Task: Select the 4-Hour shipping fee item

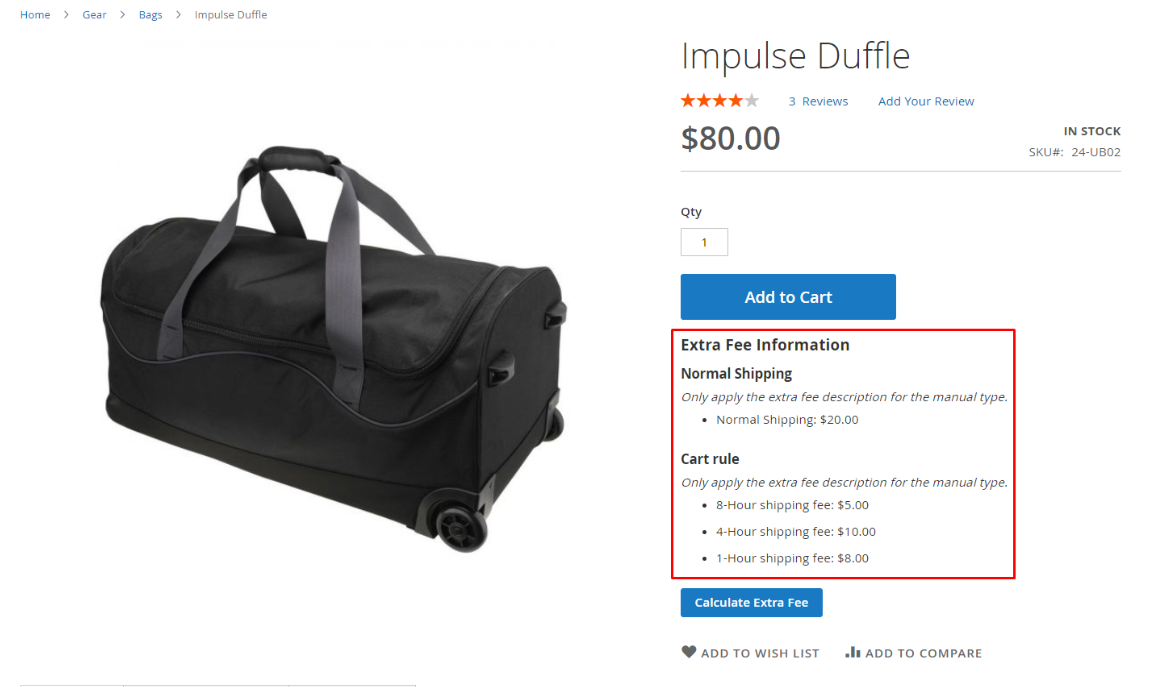Action: pyautogui.click(x=795, y=532)
